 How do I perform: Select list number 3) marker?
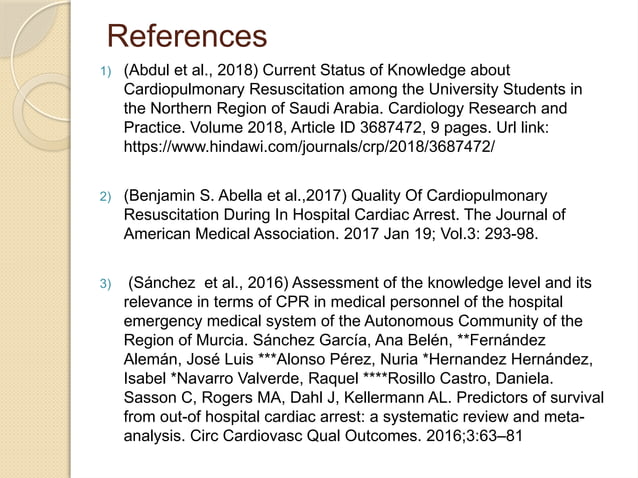105,284
